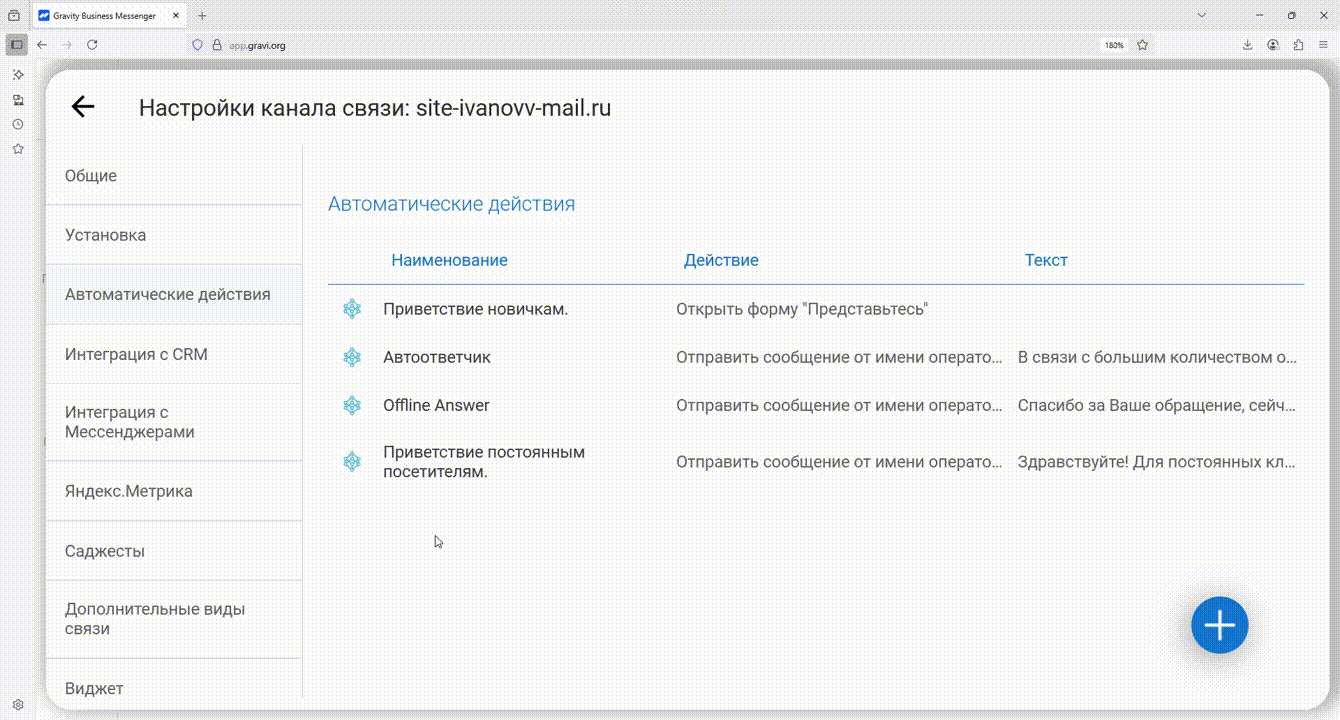Click the back arrow beside channel settings title
This screenshot has height=720, width=1340.
[x=82, y=107]
